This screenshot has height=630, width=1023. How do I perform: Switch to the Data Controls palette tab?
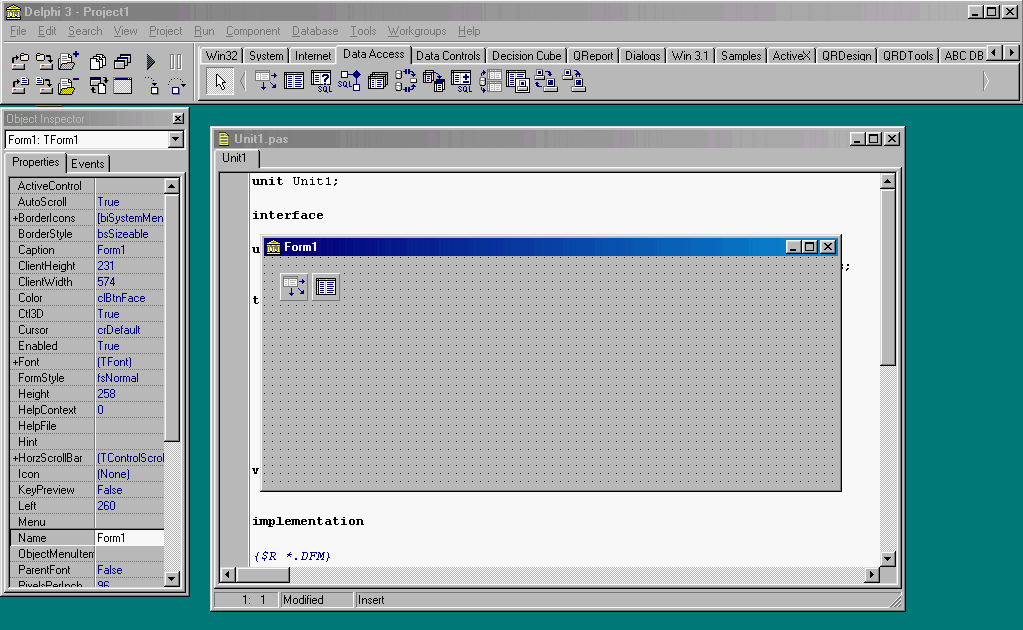point(448,56)
